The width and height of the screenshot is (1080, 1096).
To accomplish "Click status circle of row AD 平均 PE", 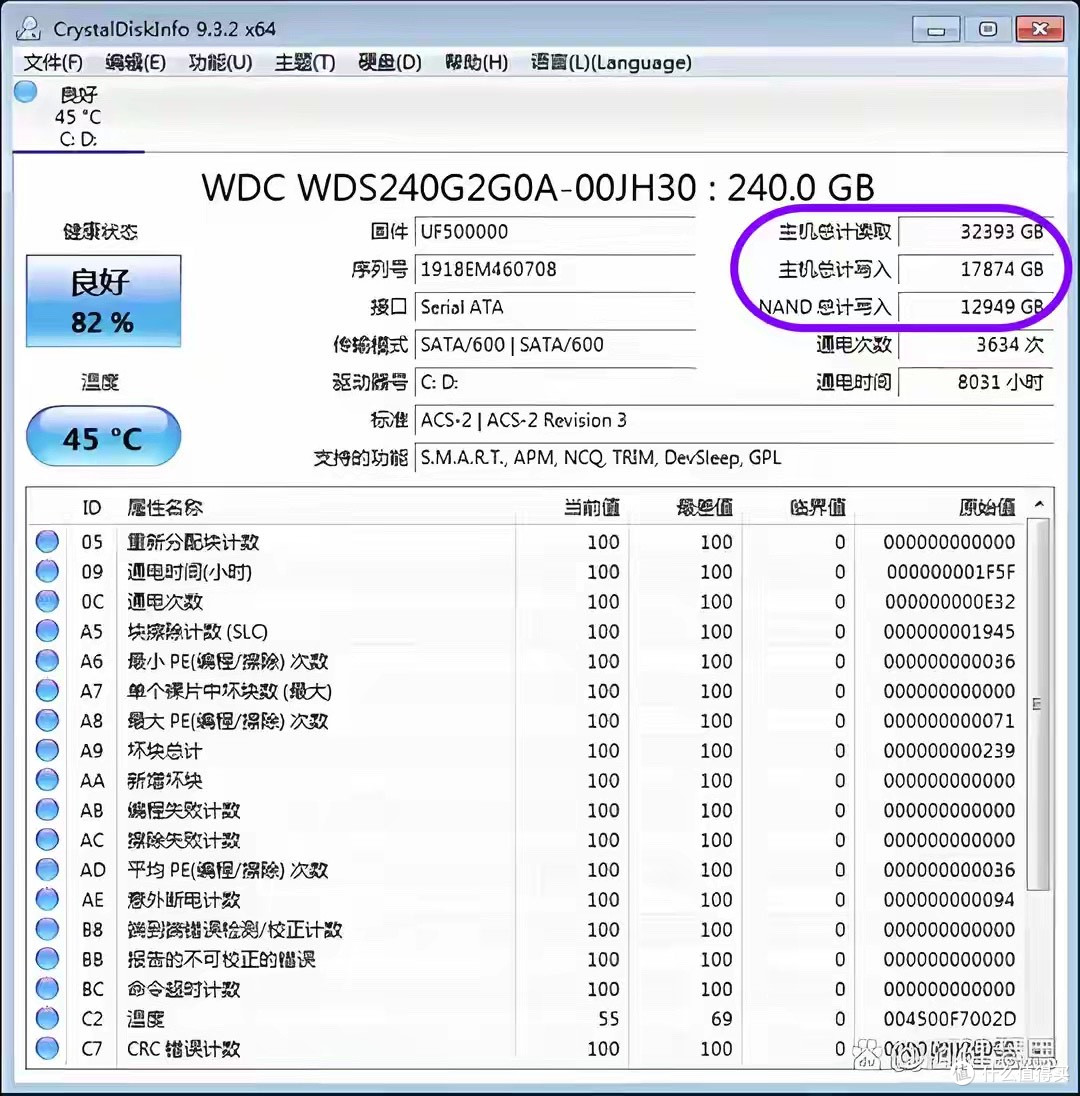I will pyautogui.click(x=47, y=870).
